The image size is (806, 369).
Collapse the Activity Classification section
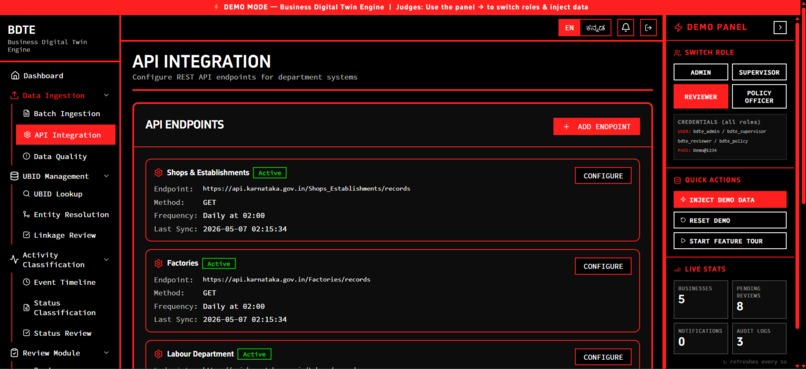point(106,260)
